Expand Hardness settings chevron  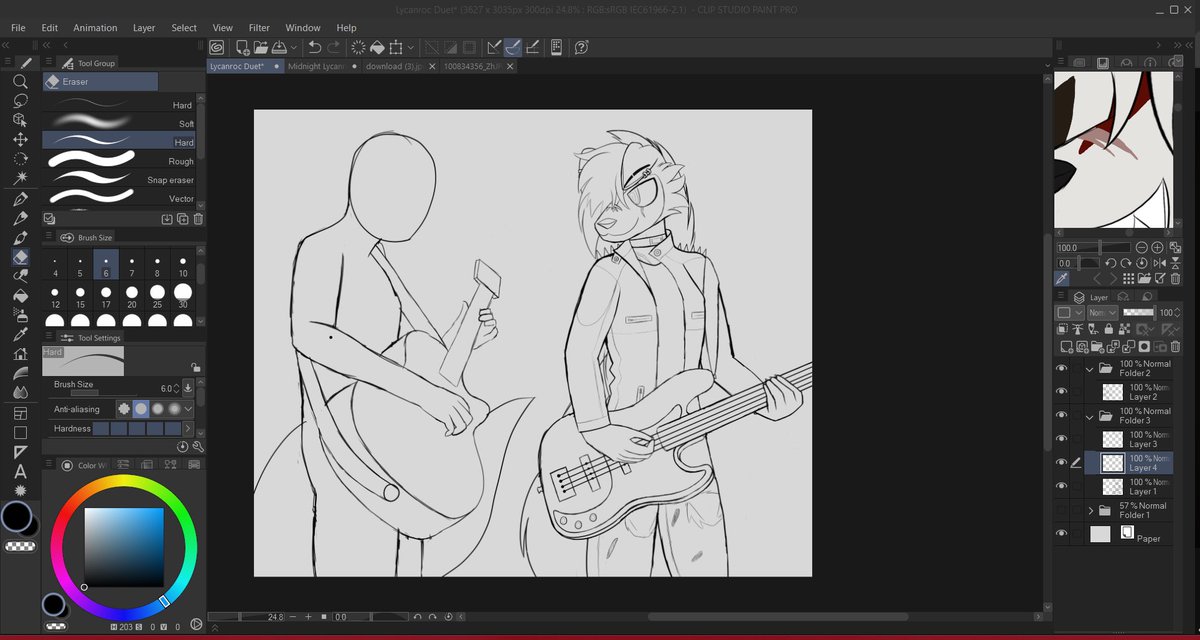188,428
